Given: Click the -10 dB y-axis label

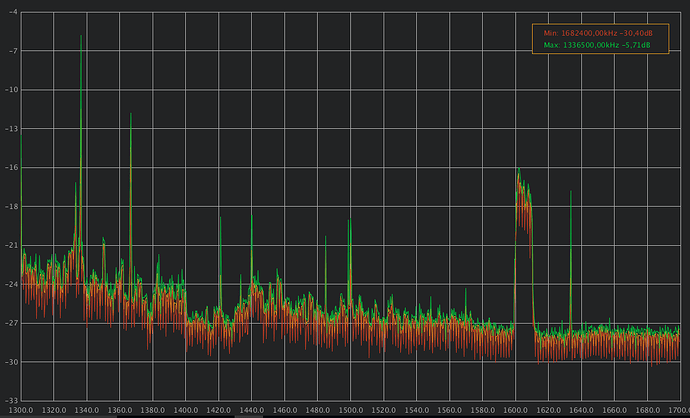Looking at the screenshot, I should (8, 90).
